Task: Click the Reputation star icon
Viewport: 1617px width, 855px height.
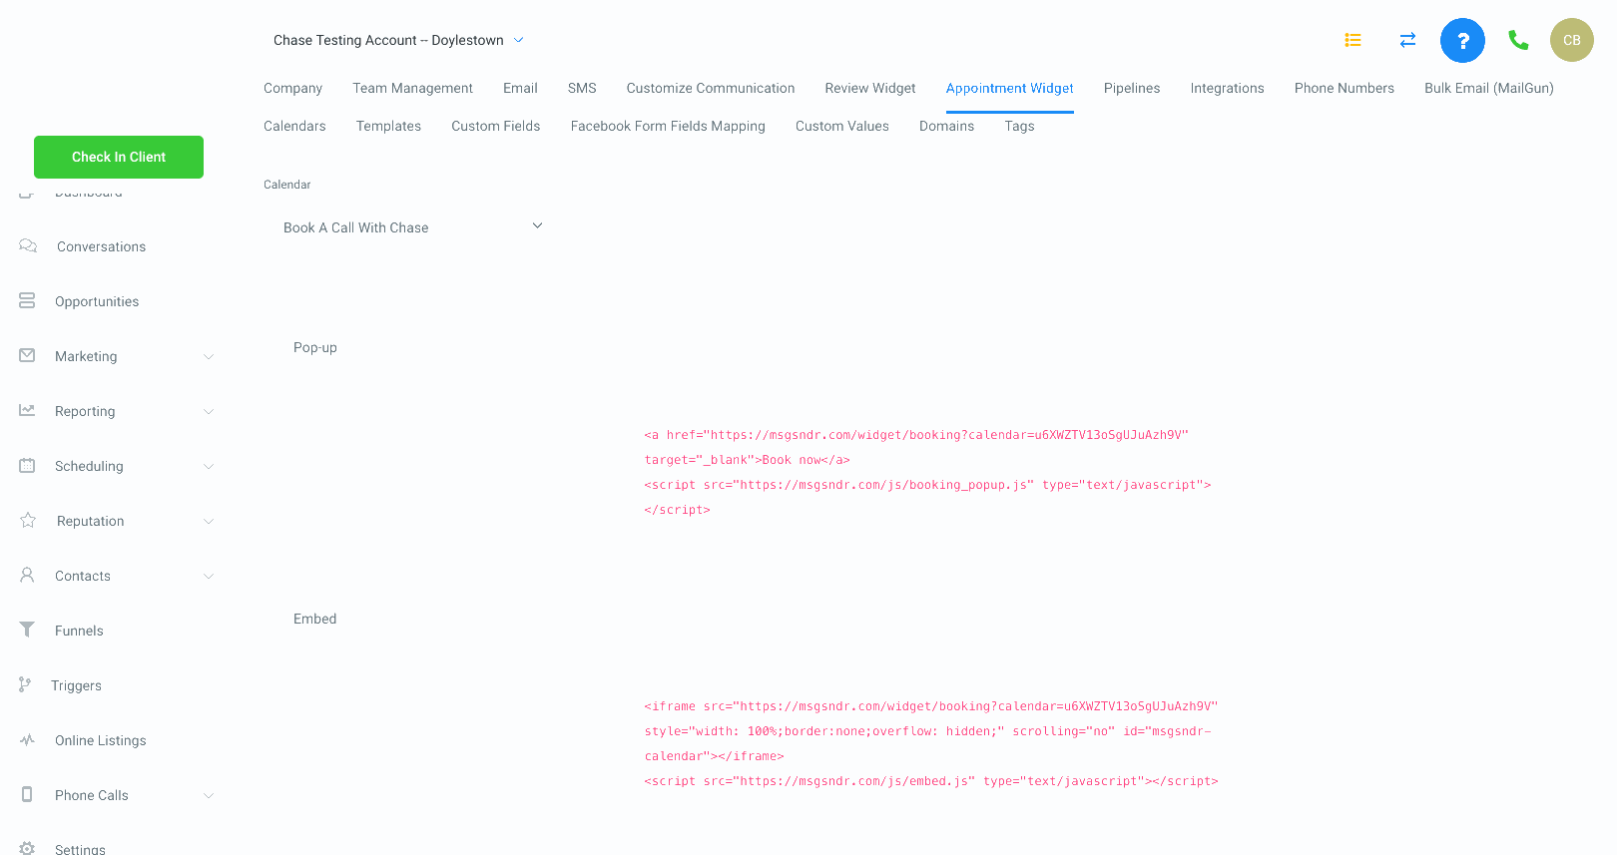Action: coord(28,520)
